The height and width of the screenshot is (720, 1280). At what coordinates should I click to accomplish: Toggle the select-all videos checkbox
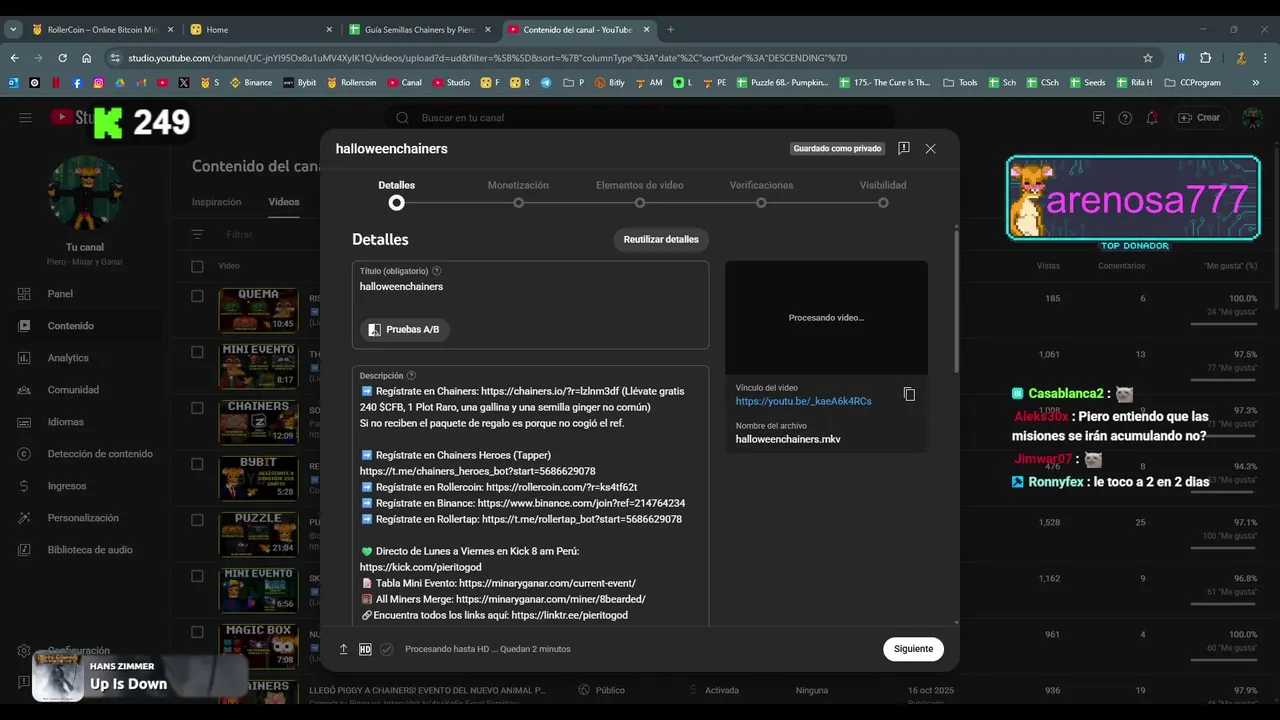(197, 266)
